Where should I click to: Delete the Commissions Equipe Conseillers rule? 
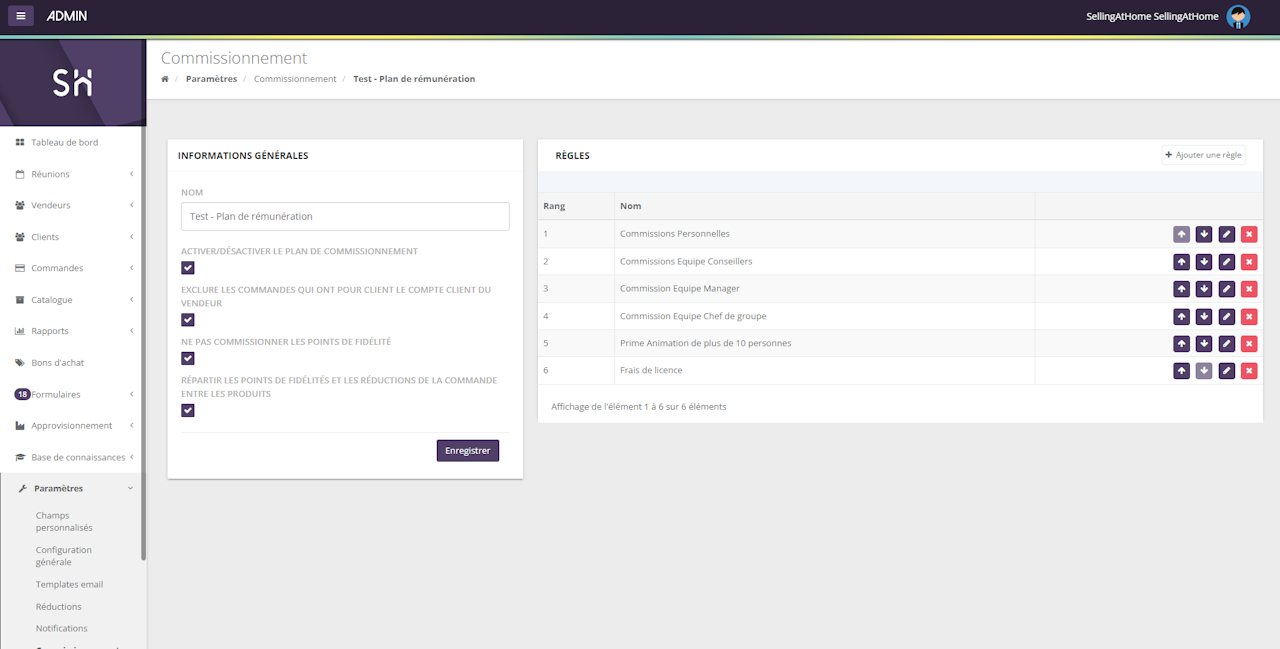click(x=1249, y=262)
